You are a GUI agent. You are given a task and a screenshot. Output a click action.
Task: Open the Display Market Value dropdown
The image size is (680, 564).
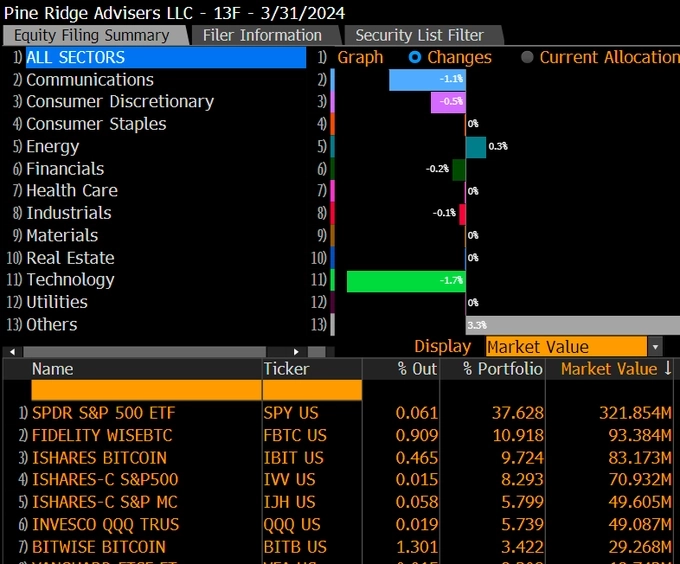(565, 347)
